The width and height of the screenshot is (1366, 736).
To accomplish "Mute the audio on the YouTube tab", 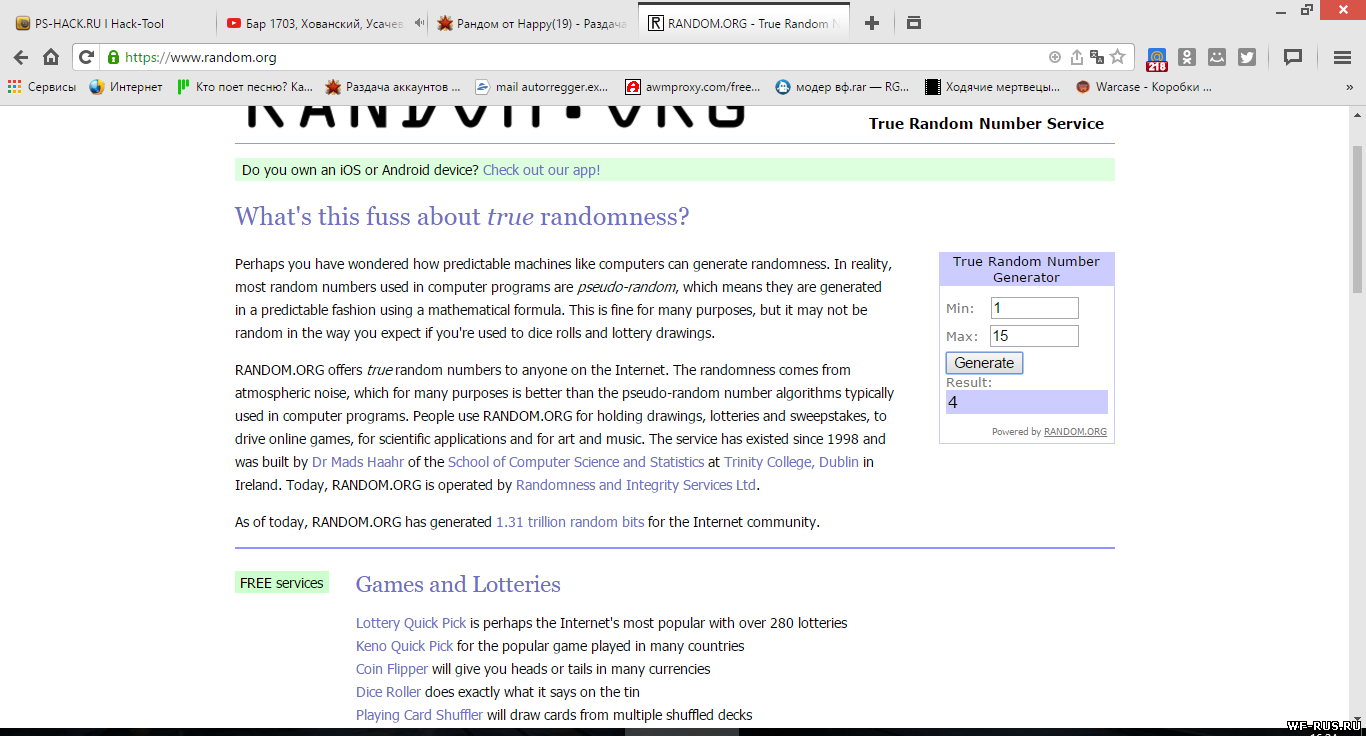I will click(419, 23).
